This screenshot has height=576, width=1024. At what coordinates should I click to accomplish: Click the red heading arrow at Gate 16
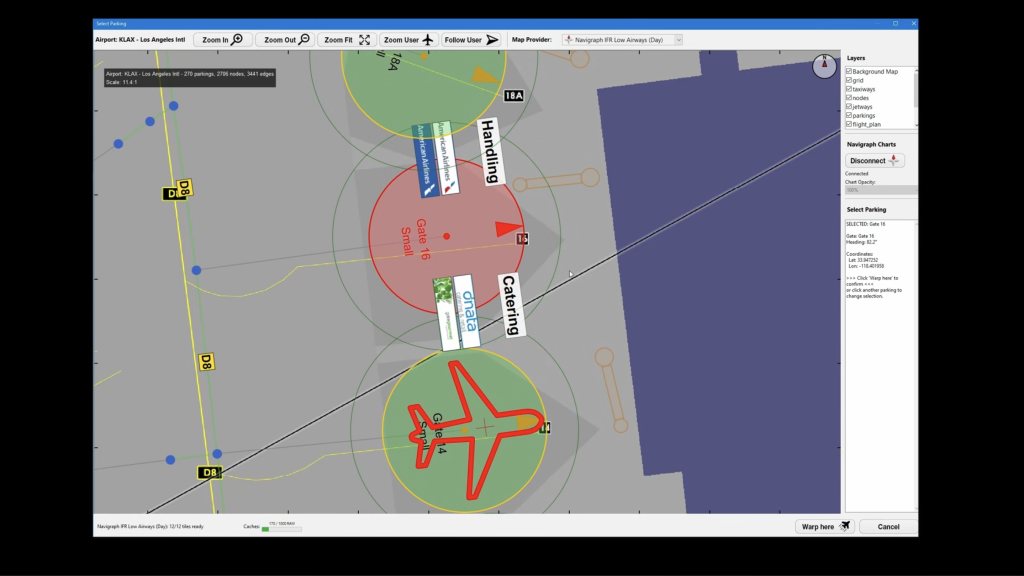(x=508, y=230)
